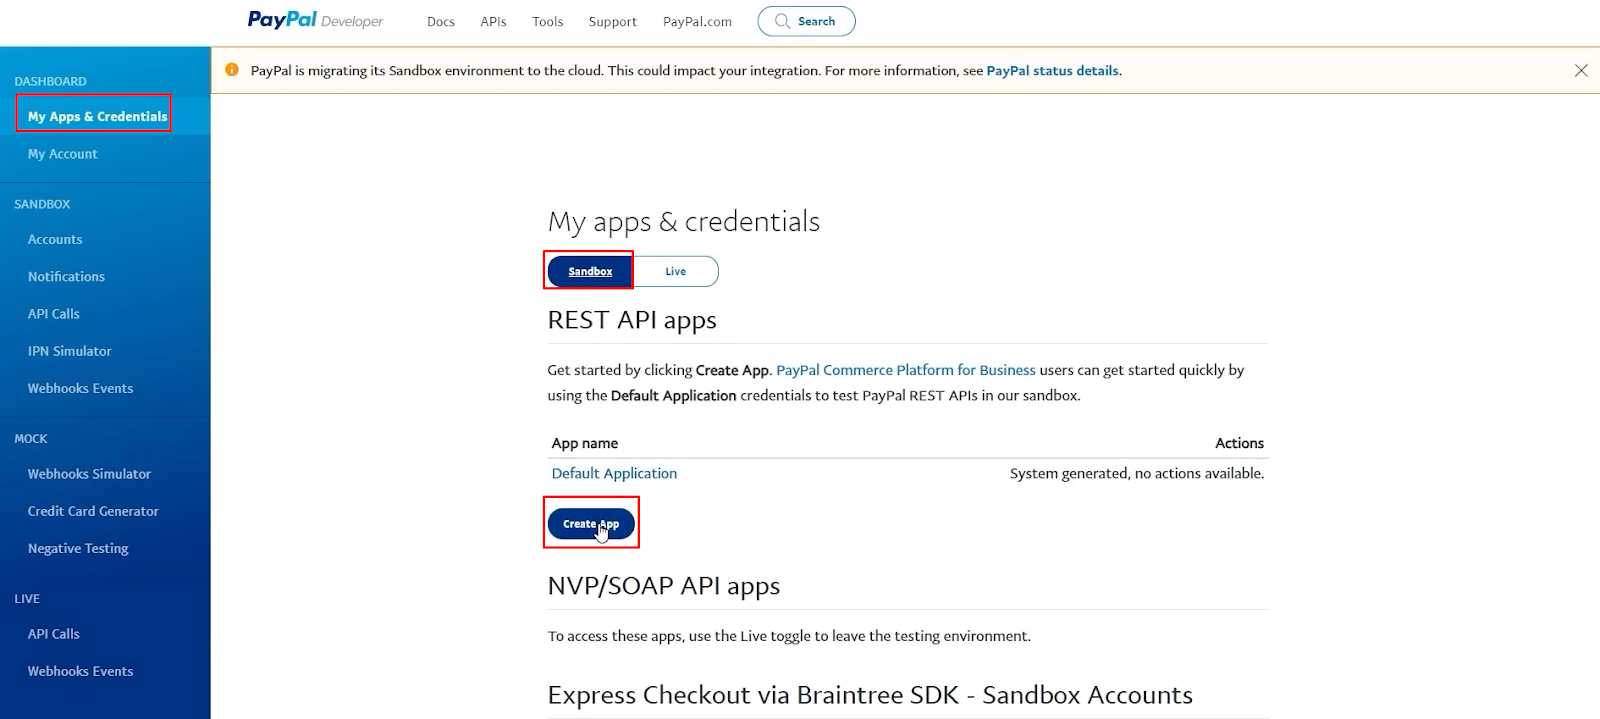
Task: Open the Support menu
Action: point(612,21)
